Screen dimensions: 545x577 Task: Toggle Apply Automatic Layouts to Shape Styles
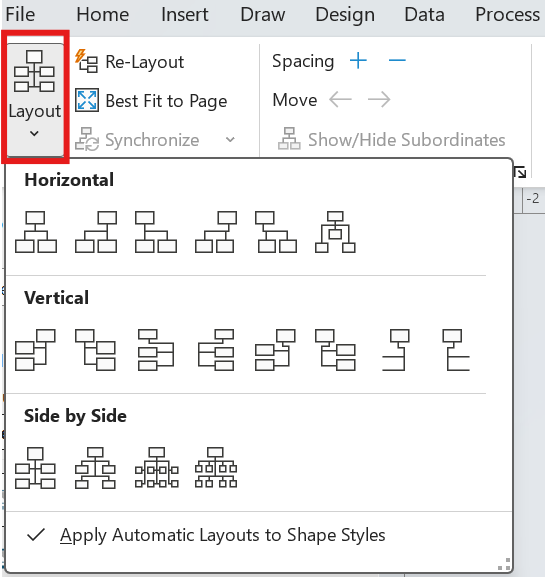259,535
